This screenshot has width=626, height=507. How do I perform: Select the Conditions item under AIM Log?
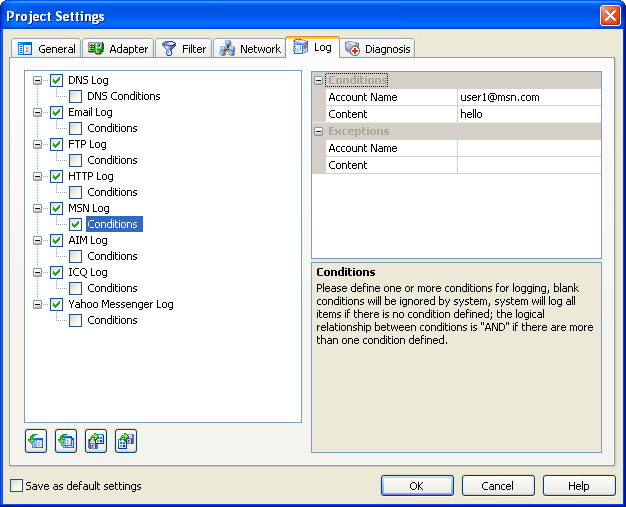pyautogui.click(x=112, y=256)
